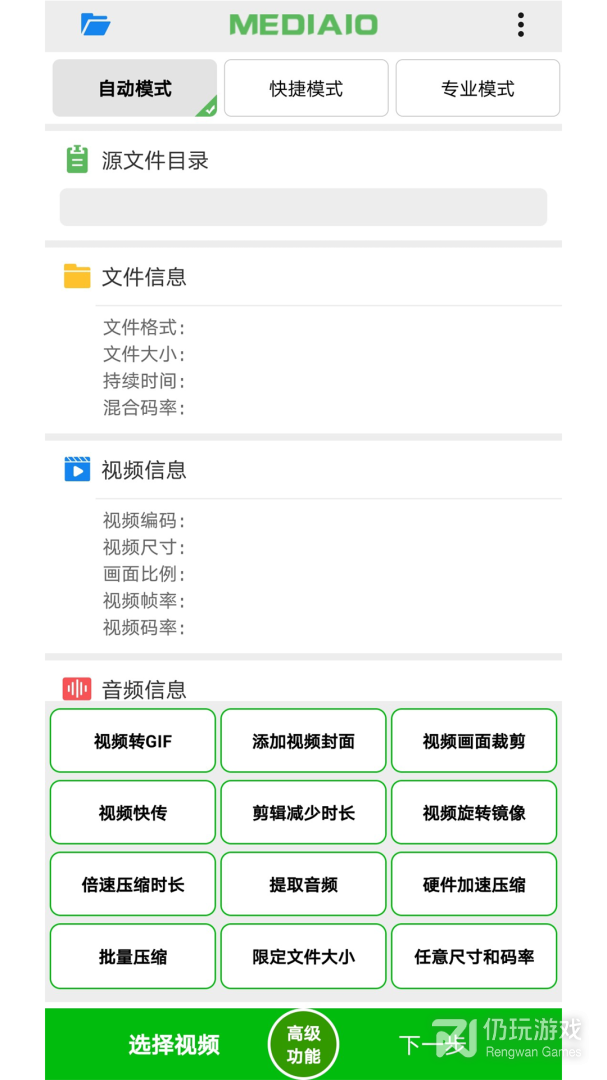Click the red audio info icon

coord(77,689)
